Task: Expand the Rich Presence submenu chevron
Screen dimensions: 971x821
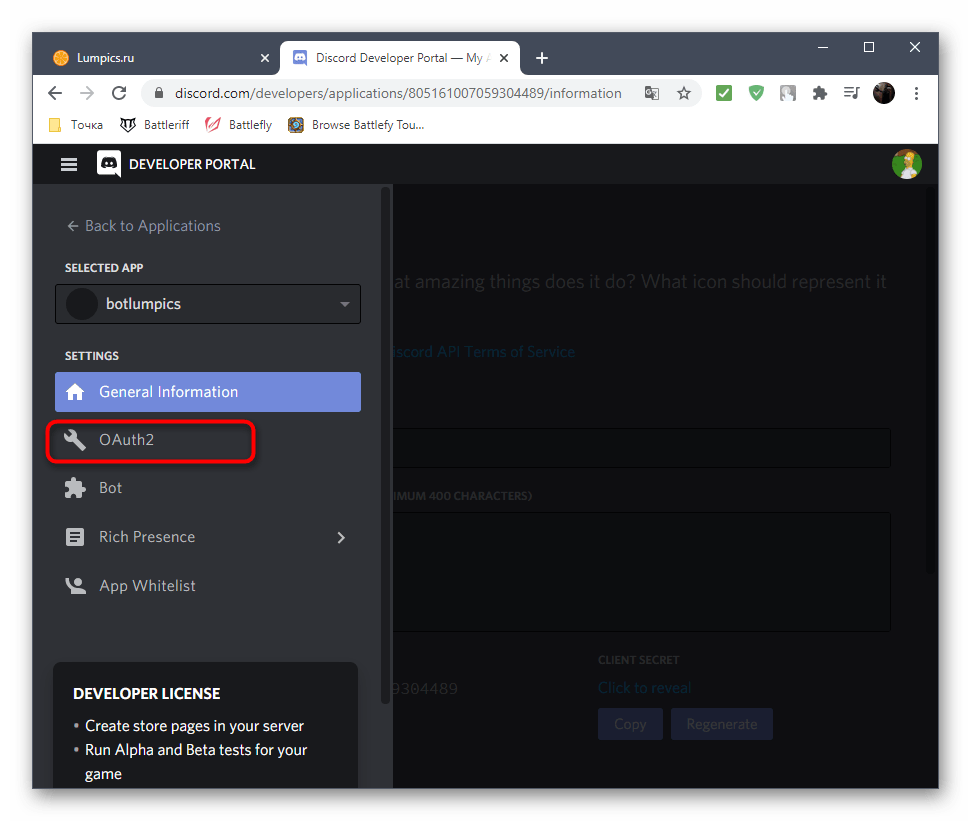Action: tap(341, 537)
